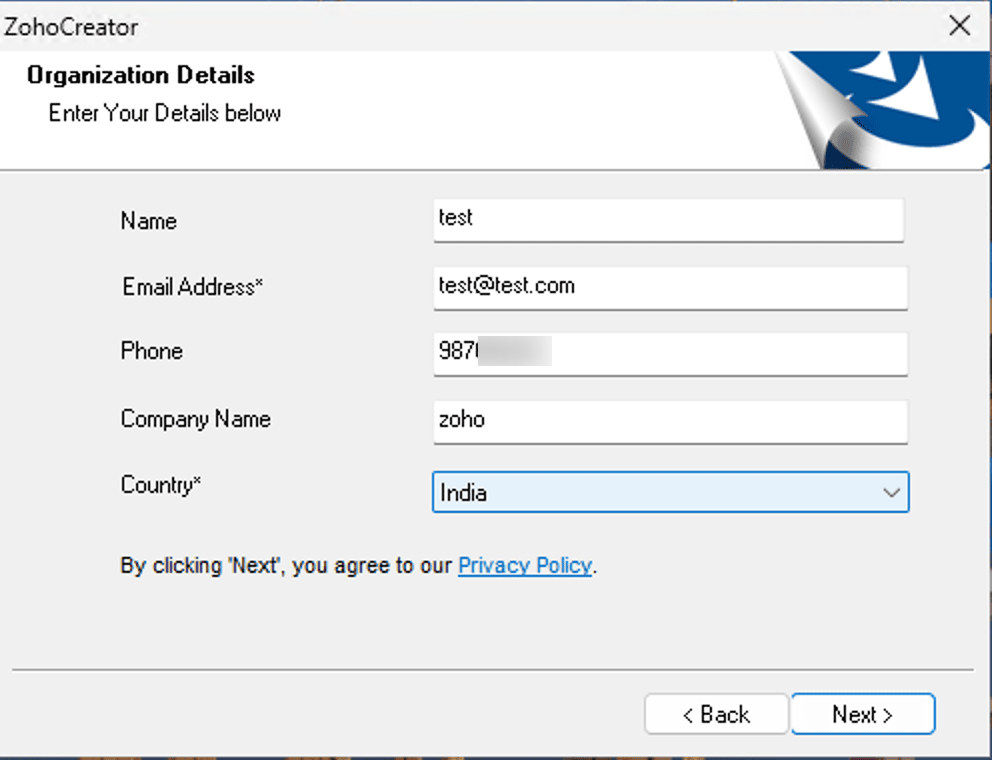Go back with the Back button
Screen dimensions: 992x760
[x=716, y=714]
